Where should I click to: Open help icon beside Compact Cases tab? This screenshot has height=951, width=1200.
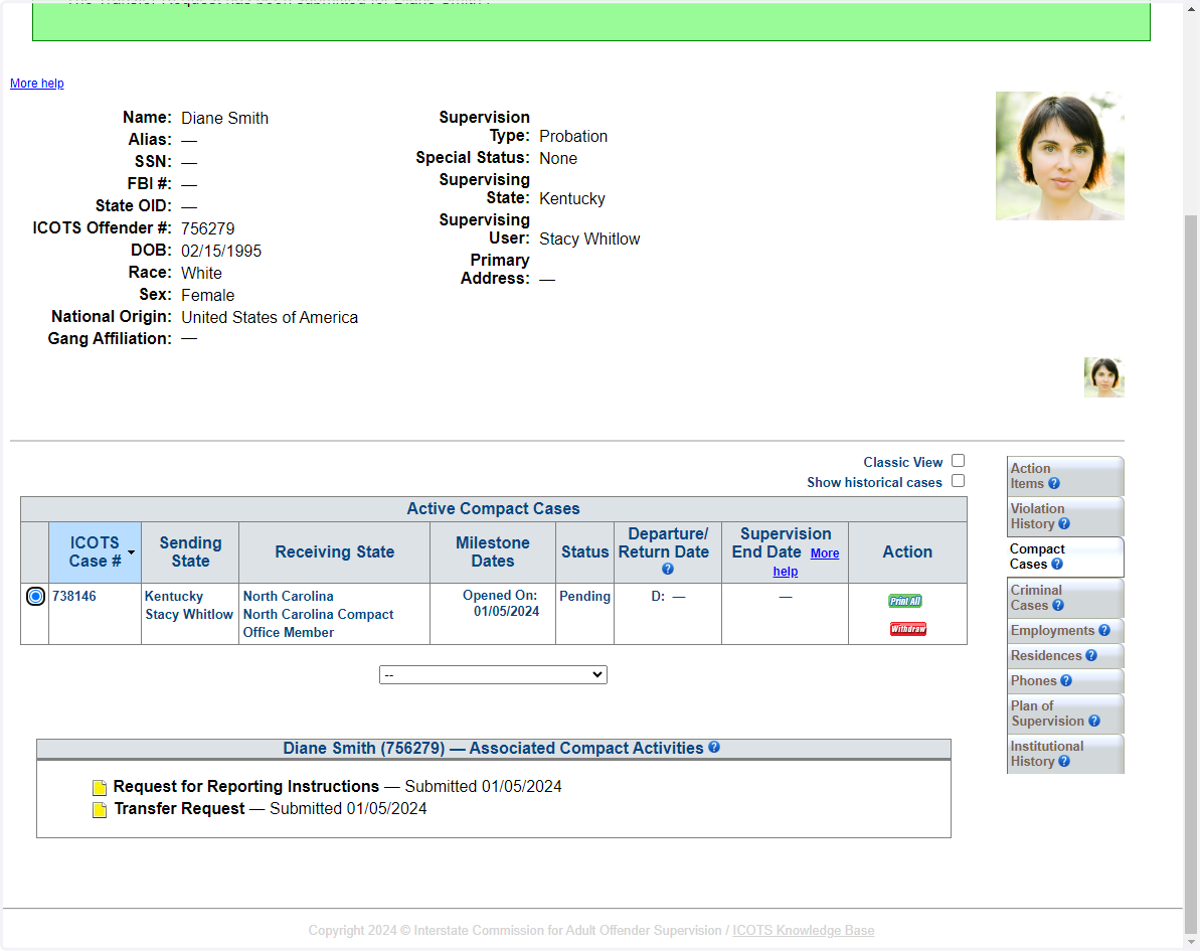point(1057,564)
